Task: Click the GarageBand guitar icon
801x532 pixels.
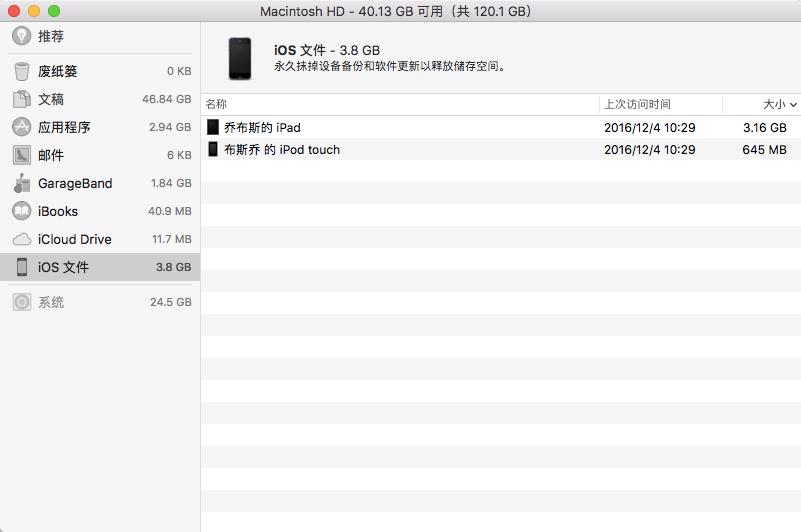Action: point(21,183)
